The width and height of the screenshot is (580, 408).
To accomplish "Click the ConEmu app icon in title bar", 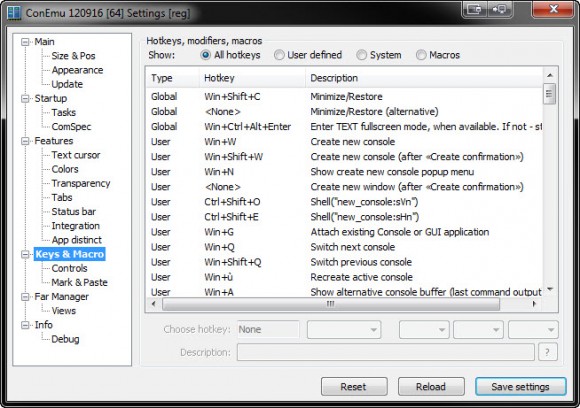I will click(14, 13).
